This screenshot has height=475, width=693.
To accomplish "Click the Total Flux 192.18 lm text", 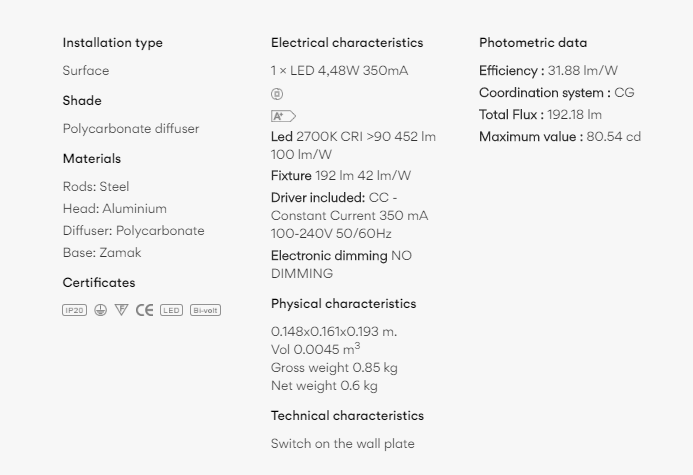I will tap(540, 115).
